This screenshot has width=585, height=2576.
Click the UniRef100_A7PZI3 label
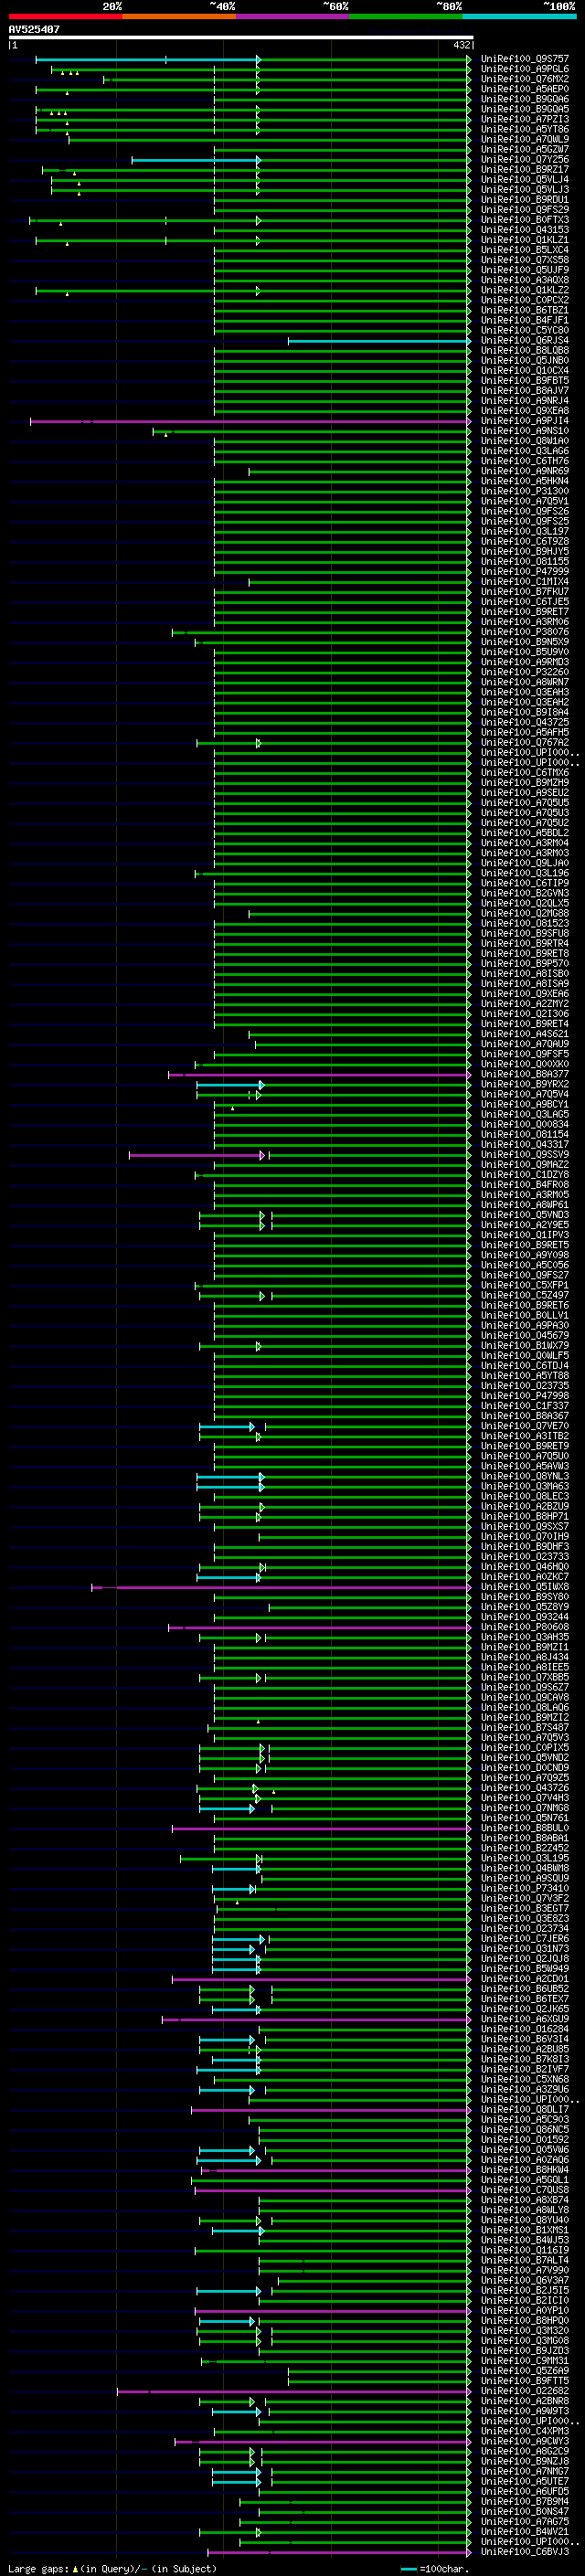pyautogui.click(x=524, y=119)
